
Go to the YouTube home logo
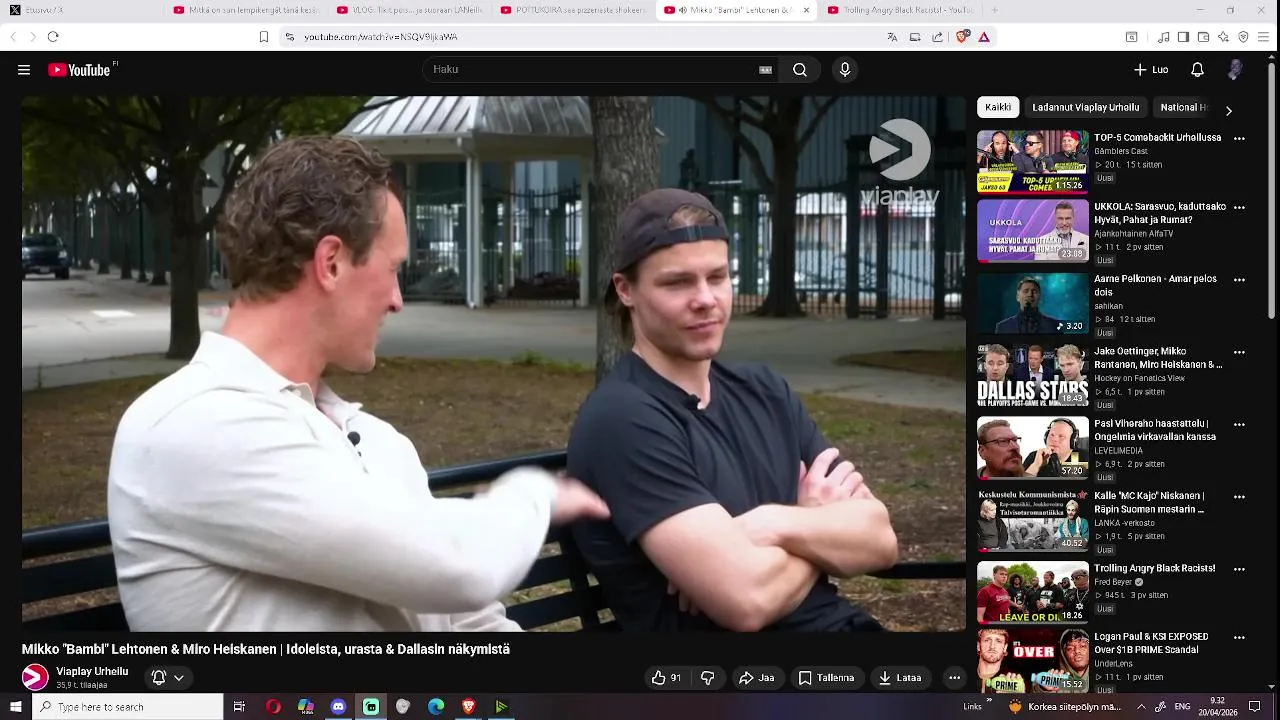80,70
